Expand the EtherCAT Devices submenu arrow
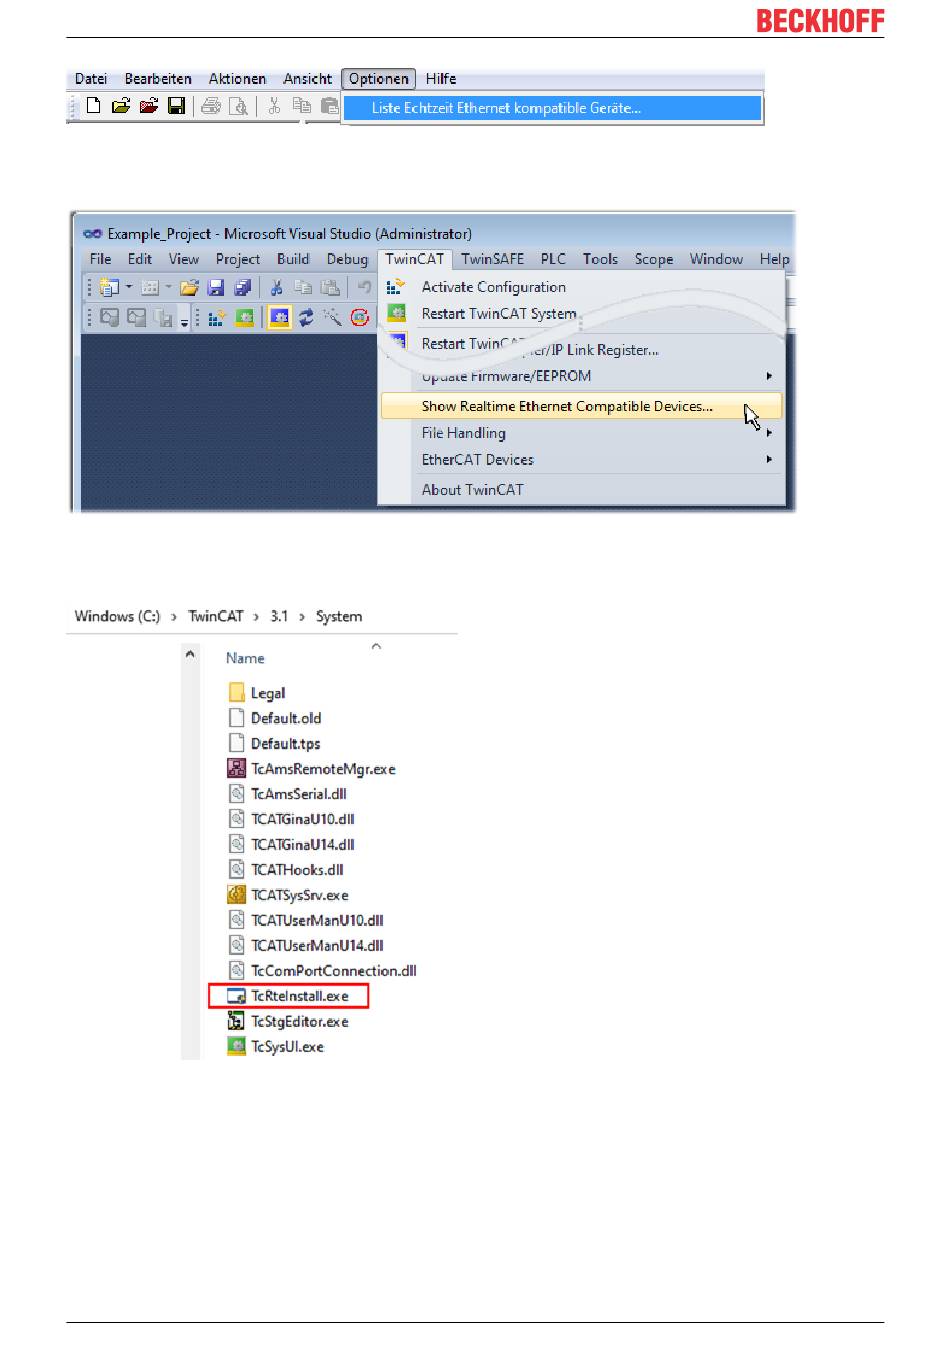 click(x=769, y=459)
